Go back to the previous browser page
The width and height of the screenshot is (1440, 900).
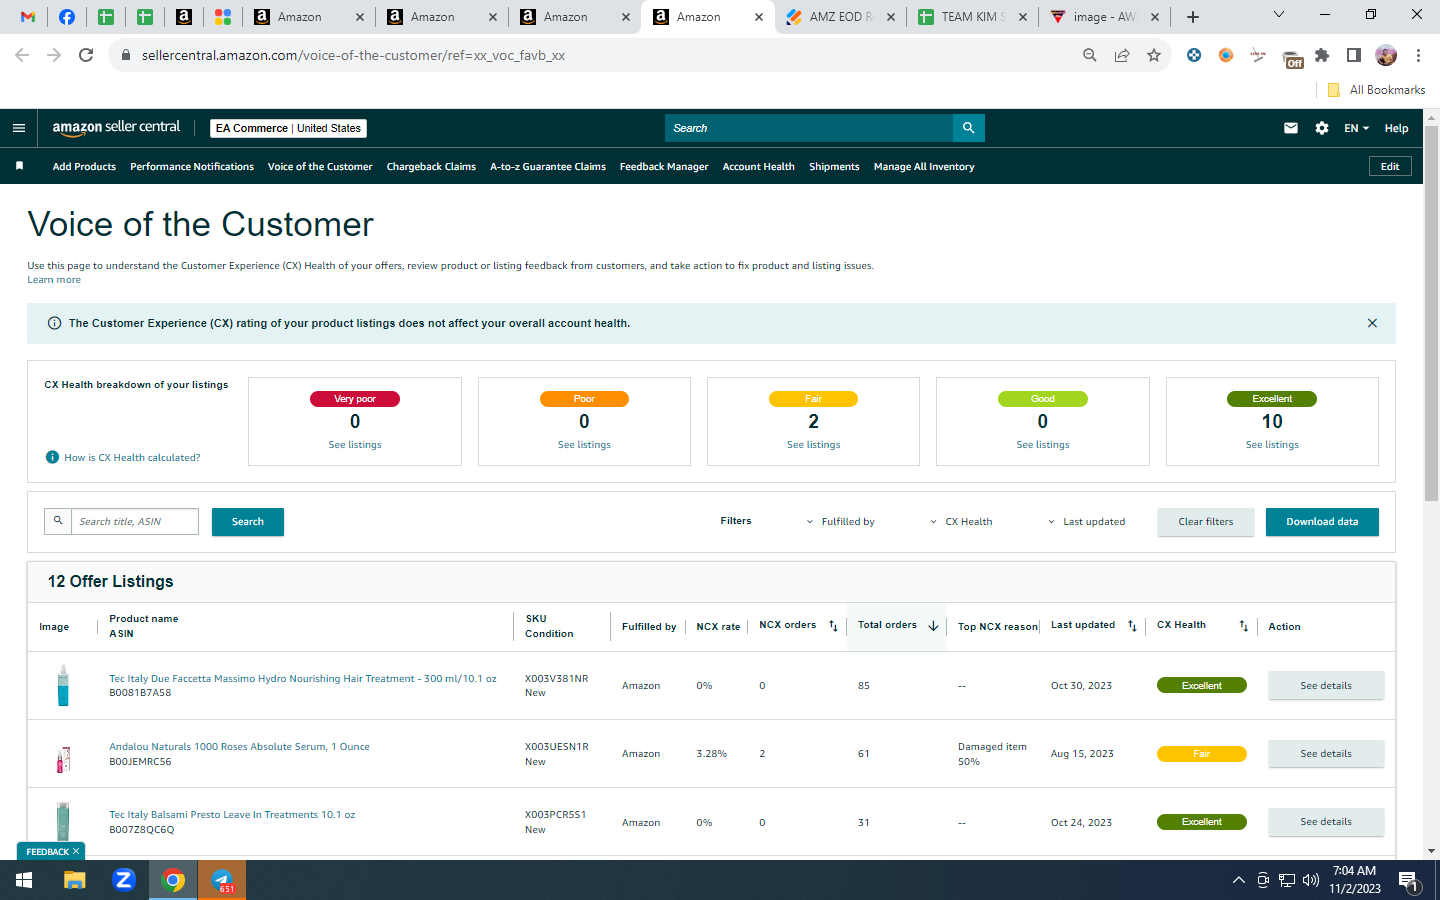22,55
